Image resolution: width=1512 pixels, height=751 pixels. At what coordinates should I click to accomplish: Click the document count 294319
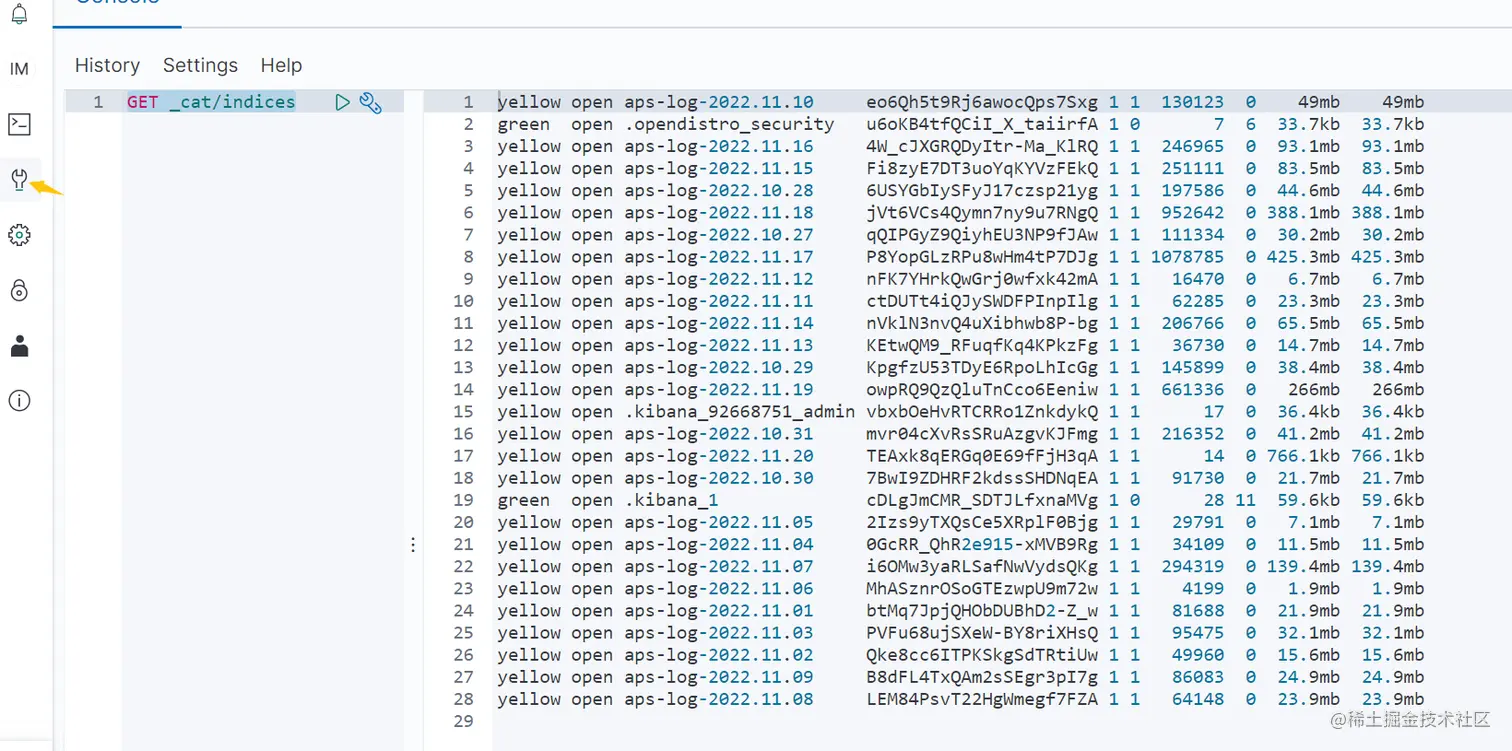pyautogui.click(x=1192, y=566)
